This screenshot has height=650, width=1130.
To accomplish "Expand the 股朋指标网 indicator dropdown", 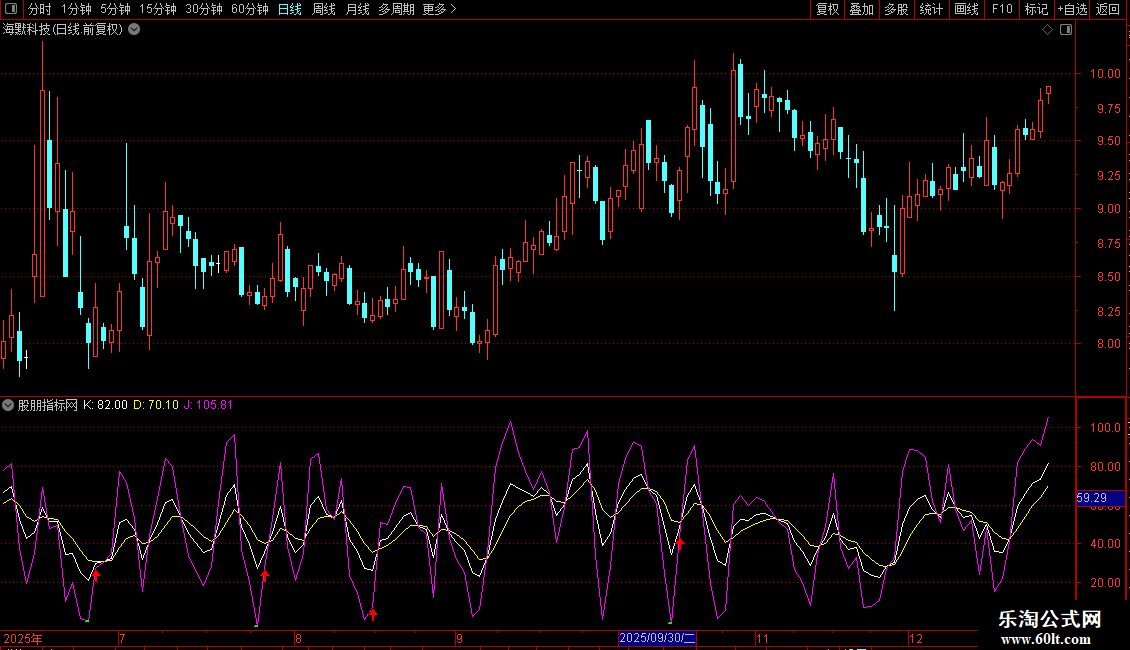I will pyautogui.click(x=9, y=405).
